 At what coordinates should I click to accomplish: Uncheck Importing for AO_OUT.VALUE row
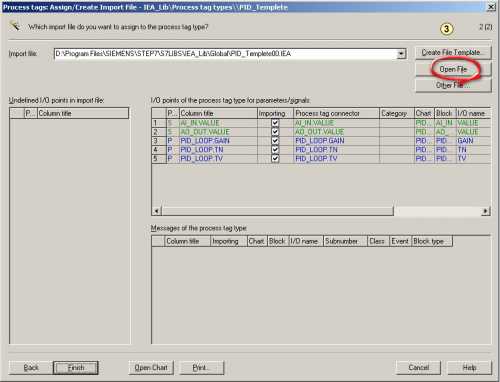coord(275,132)
